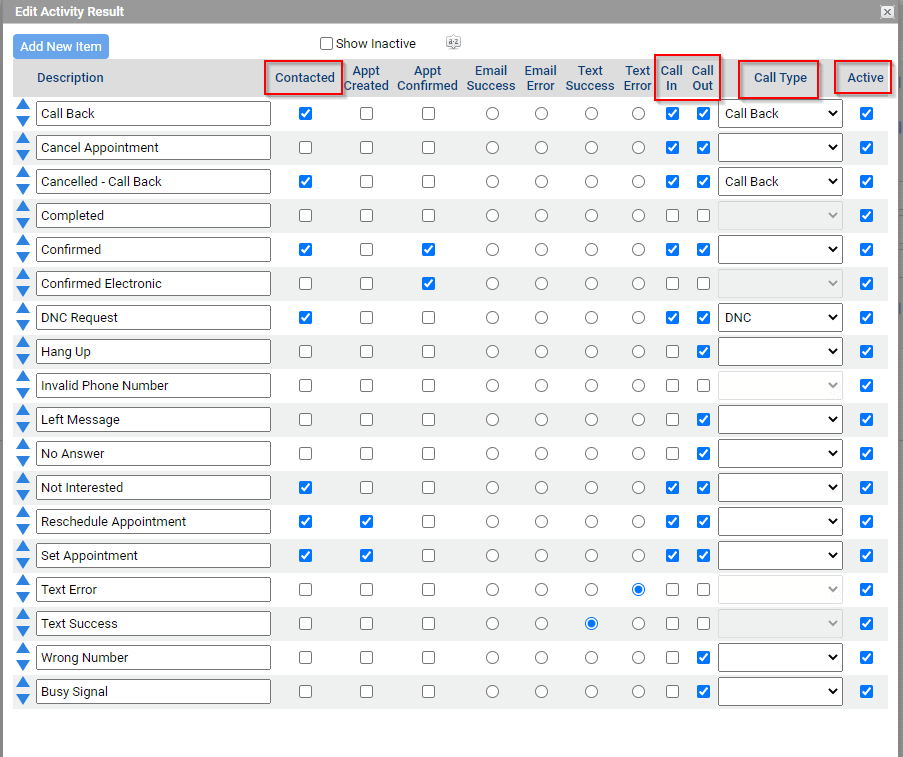903x757 pixels.
Task: Move Call Back row up
Action: (23, 105)
